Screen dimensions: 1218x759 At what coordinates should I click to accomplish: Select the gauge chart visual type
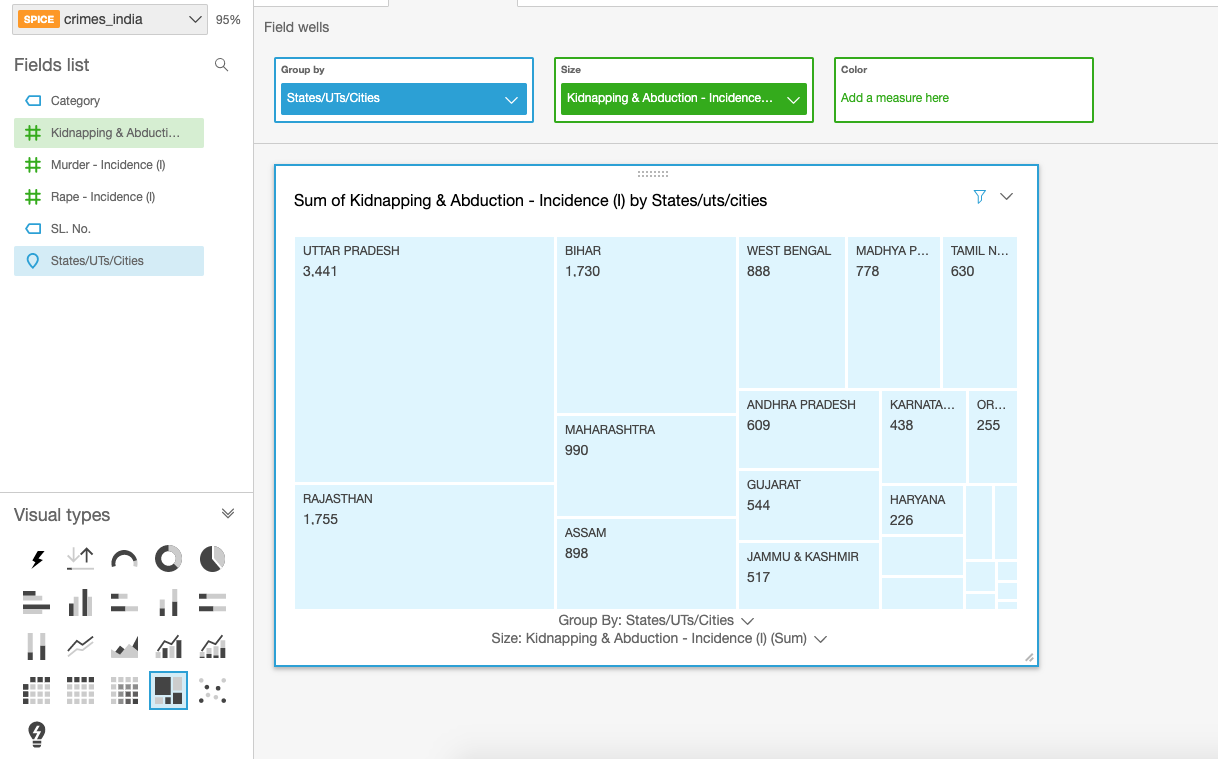click(124, 559)
